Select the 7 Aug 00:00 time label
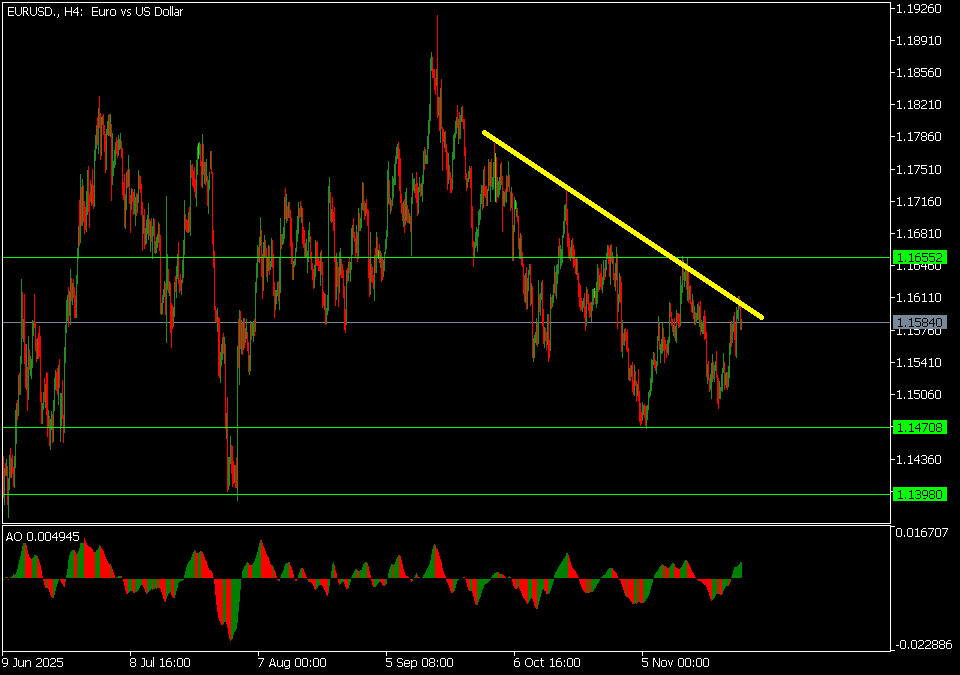The width and height of the screenshot is (960, 675). pos(290,662)
